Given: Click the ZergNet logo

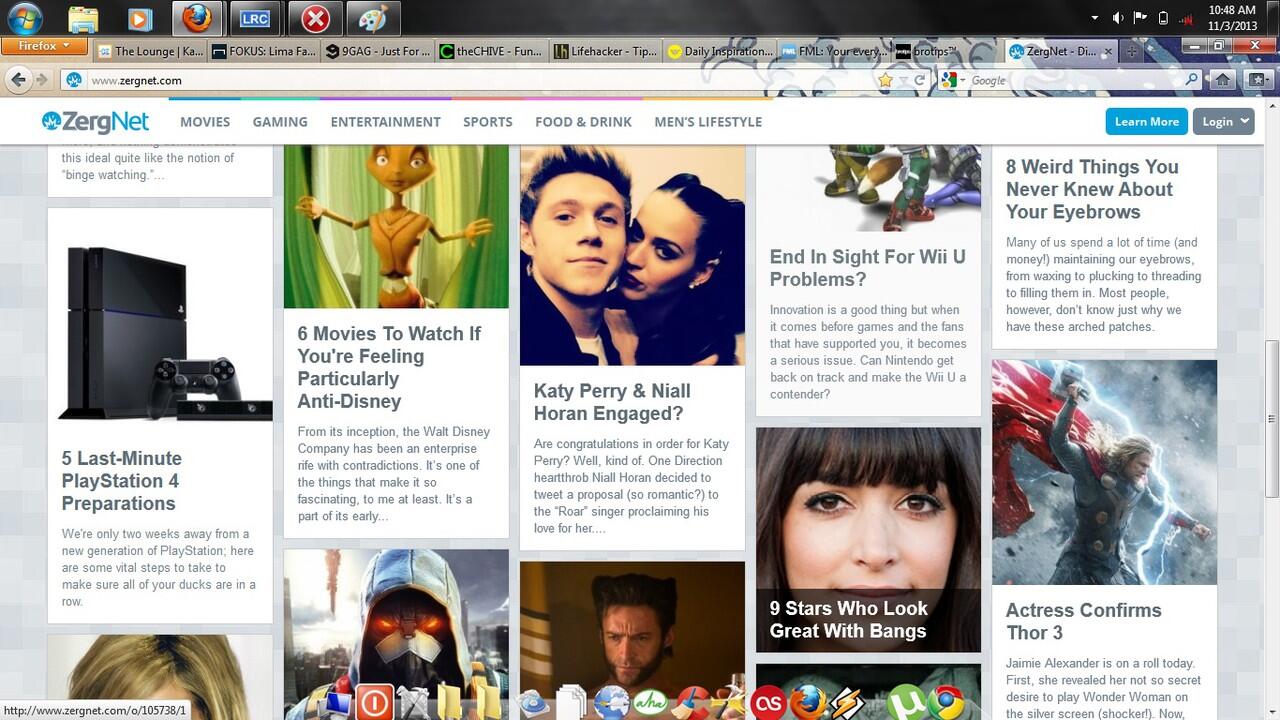Looking at the screenshot, I should tap(95, 121).
